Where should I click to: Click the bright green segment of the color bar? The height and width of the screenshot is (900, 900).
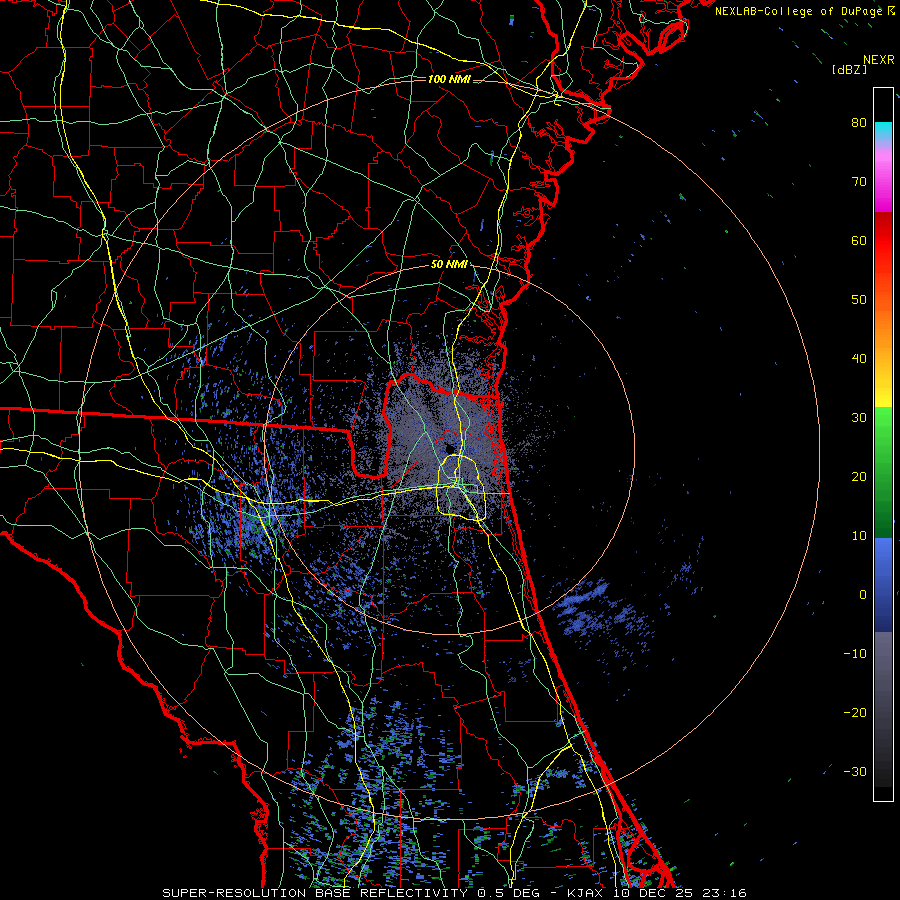pos(883,424)
